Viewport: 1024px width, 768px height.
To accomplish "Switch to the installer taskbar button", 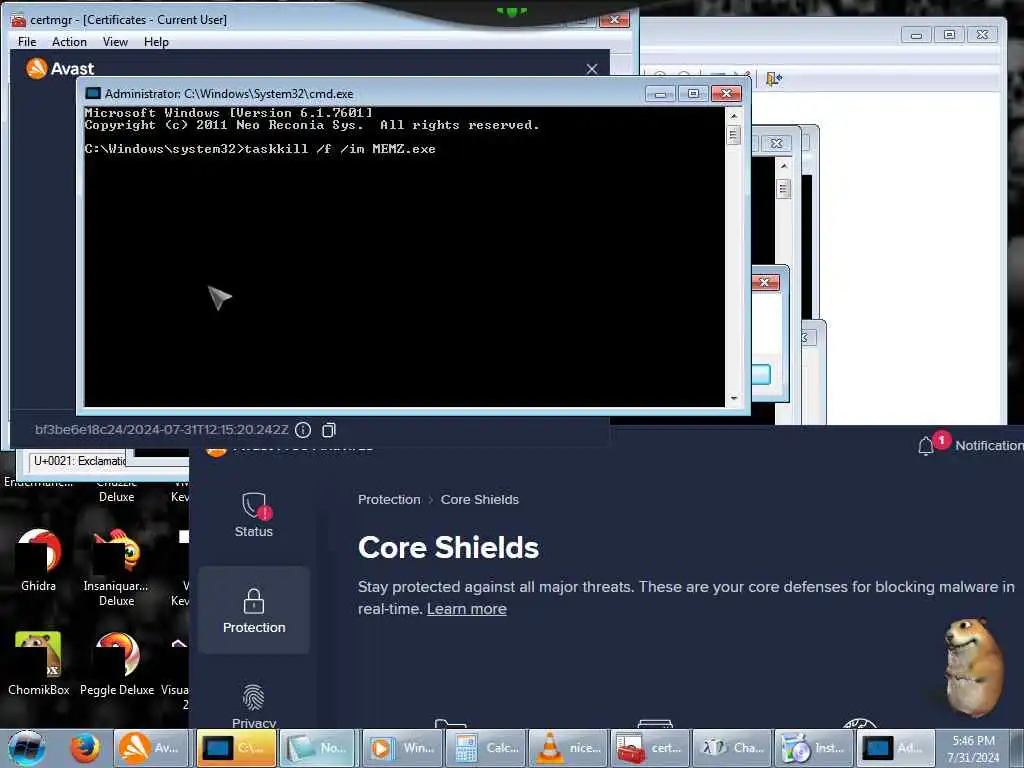I will [x=815, y=748].
